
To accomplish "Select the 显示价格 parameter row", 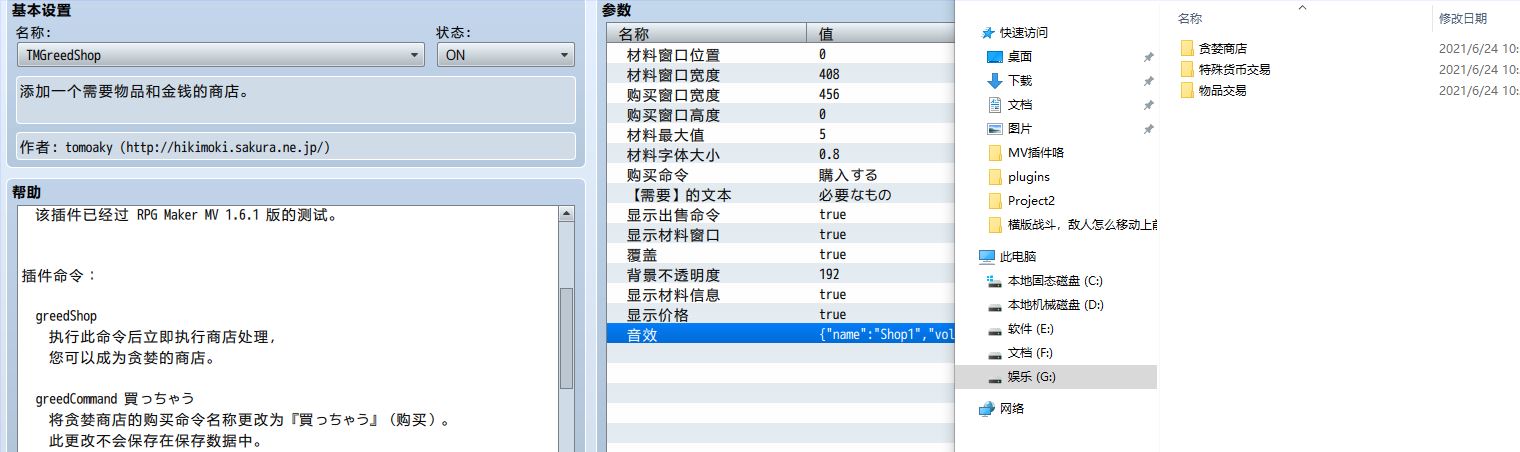I will (781, 315).
